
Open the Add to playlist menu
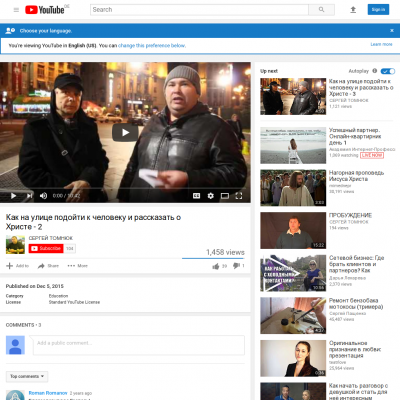[18, 266]
